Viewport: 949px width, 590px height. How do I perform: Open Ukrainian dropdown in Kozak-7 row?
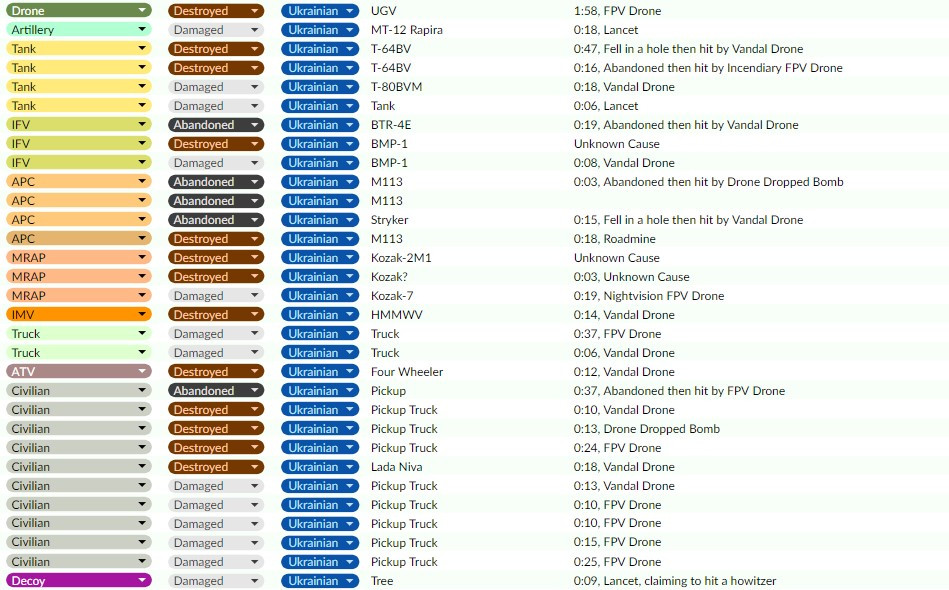coord(320,295)
